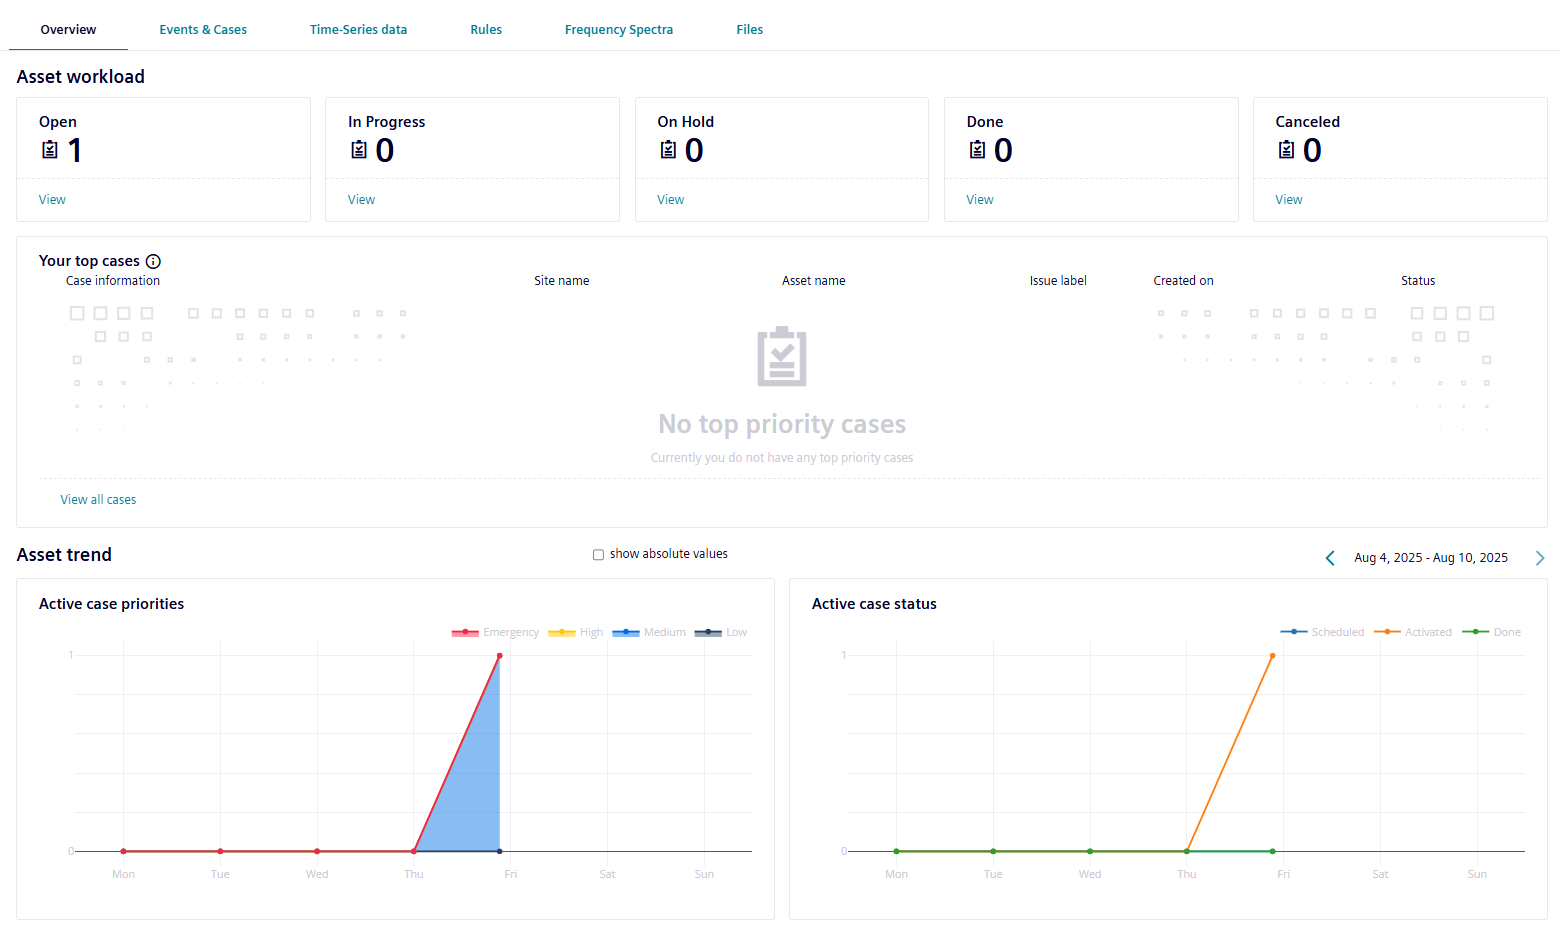Click the High priority legend color swatch
1560x929 pixels.
[x=562, y=633]
